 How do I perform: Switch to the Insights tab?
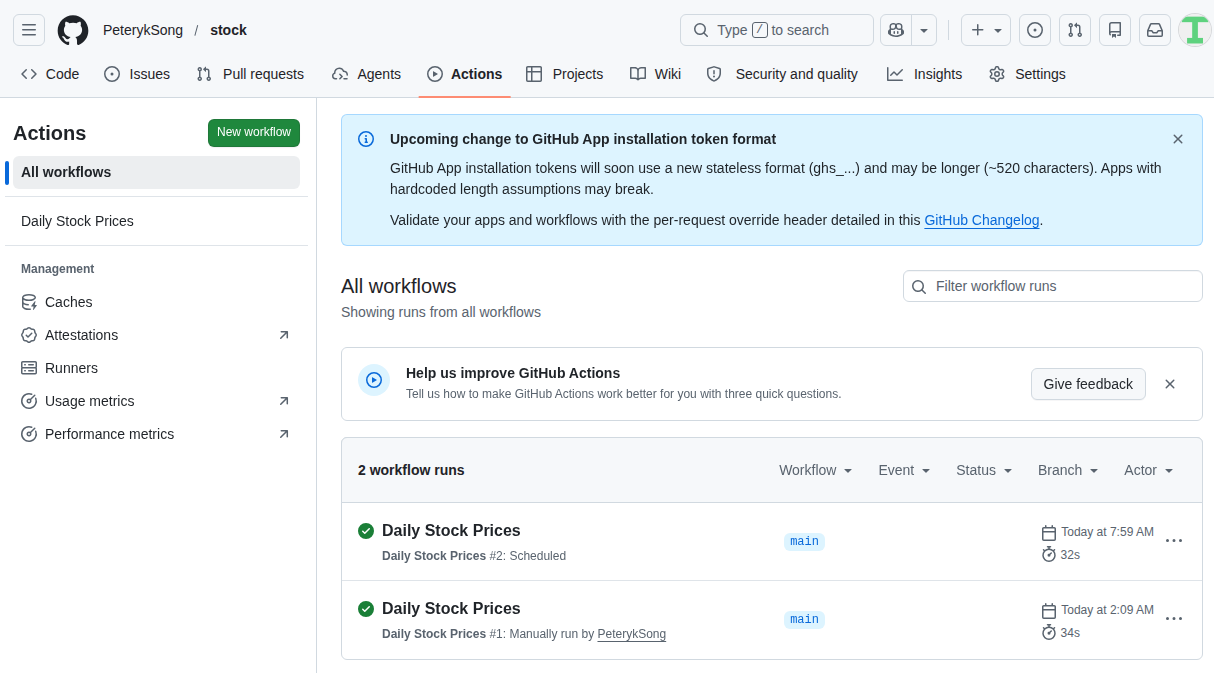pos(924,74)
